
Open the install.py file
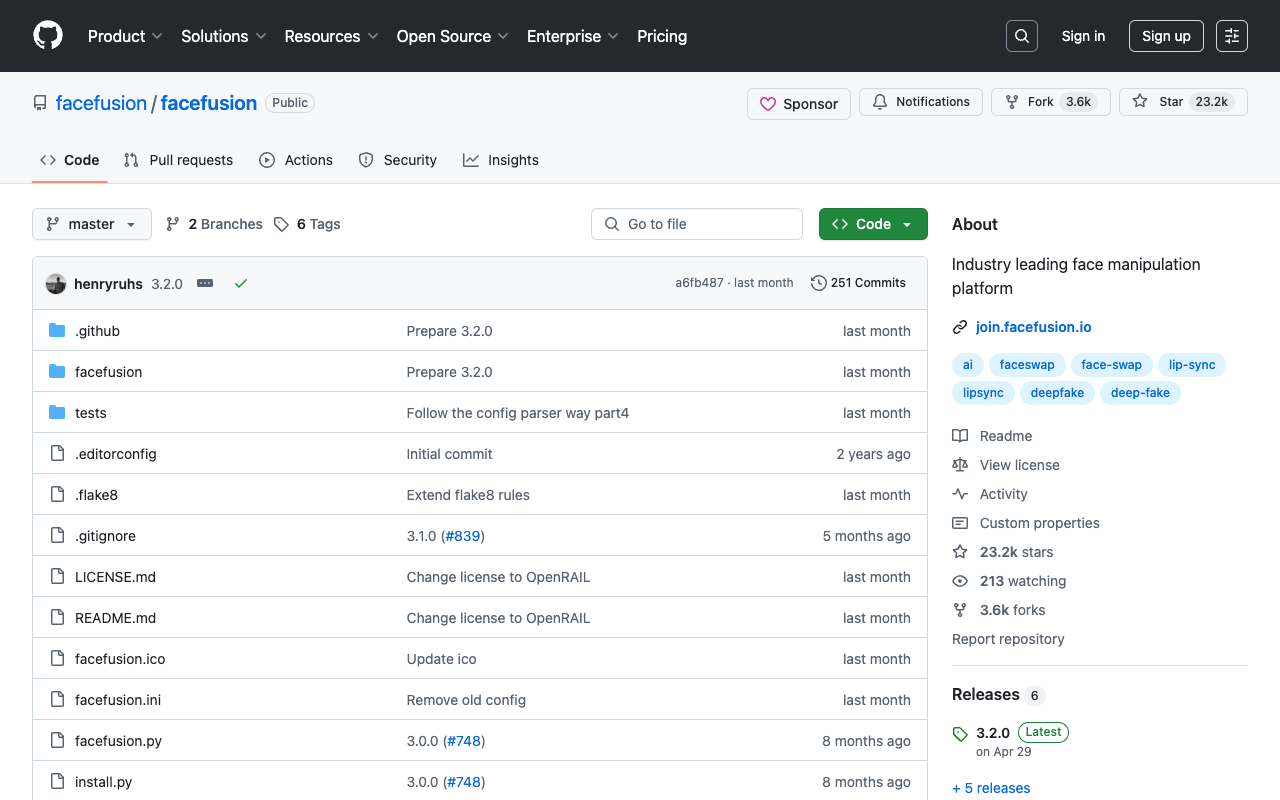point(103,782)
